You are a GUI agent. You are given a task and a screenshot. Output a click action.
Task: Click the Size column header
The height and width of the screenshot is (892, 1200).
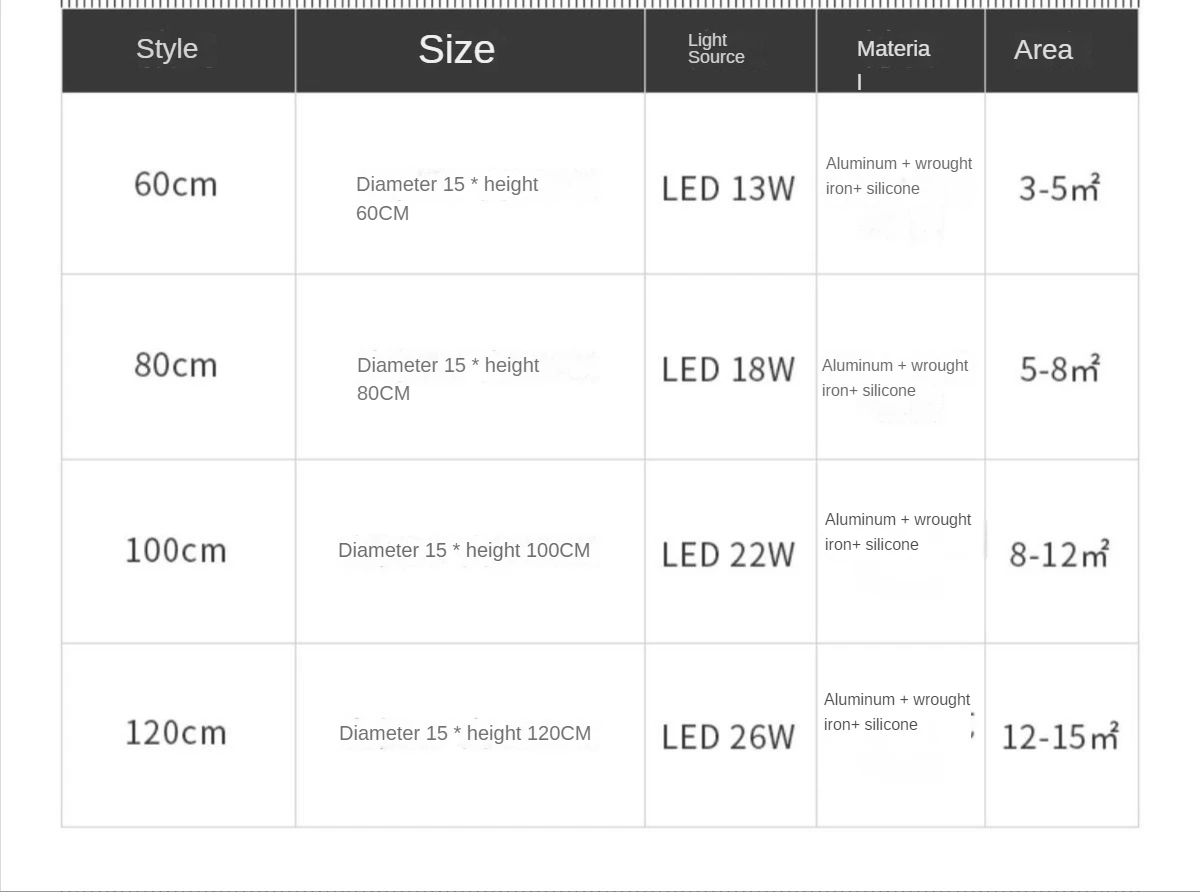pyautogui.click(x=456, y=49)
